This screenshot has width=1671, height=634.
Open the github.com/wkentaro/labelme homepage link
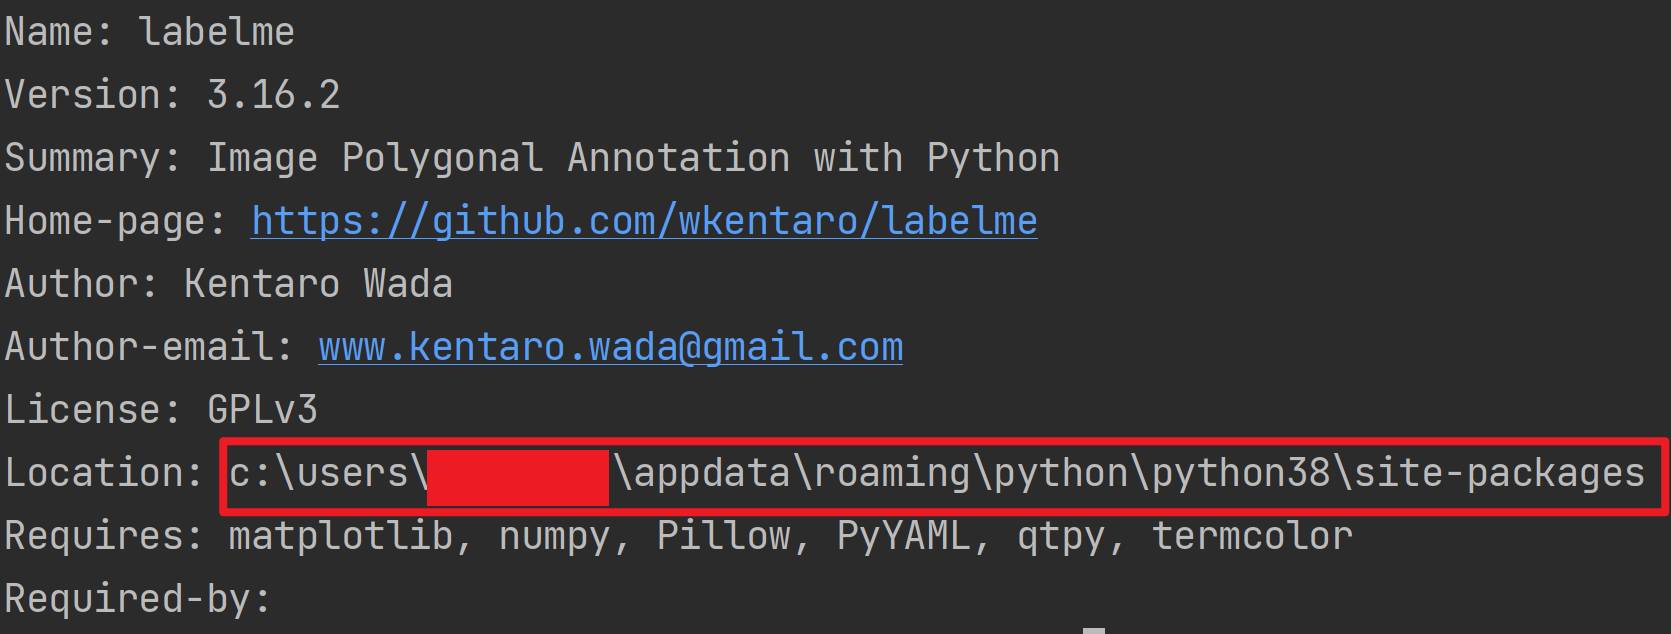coord(644,221)
